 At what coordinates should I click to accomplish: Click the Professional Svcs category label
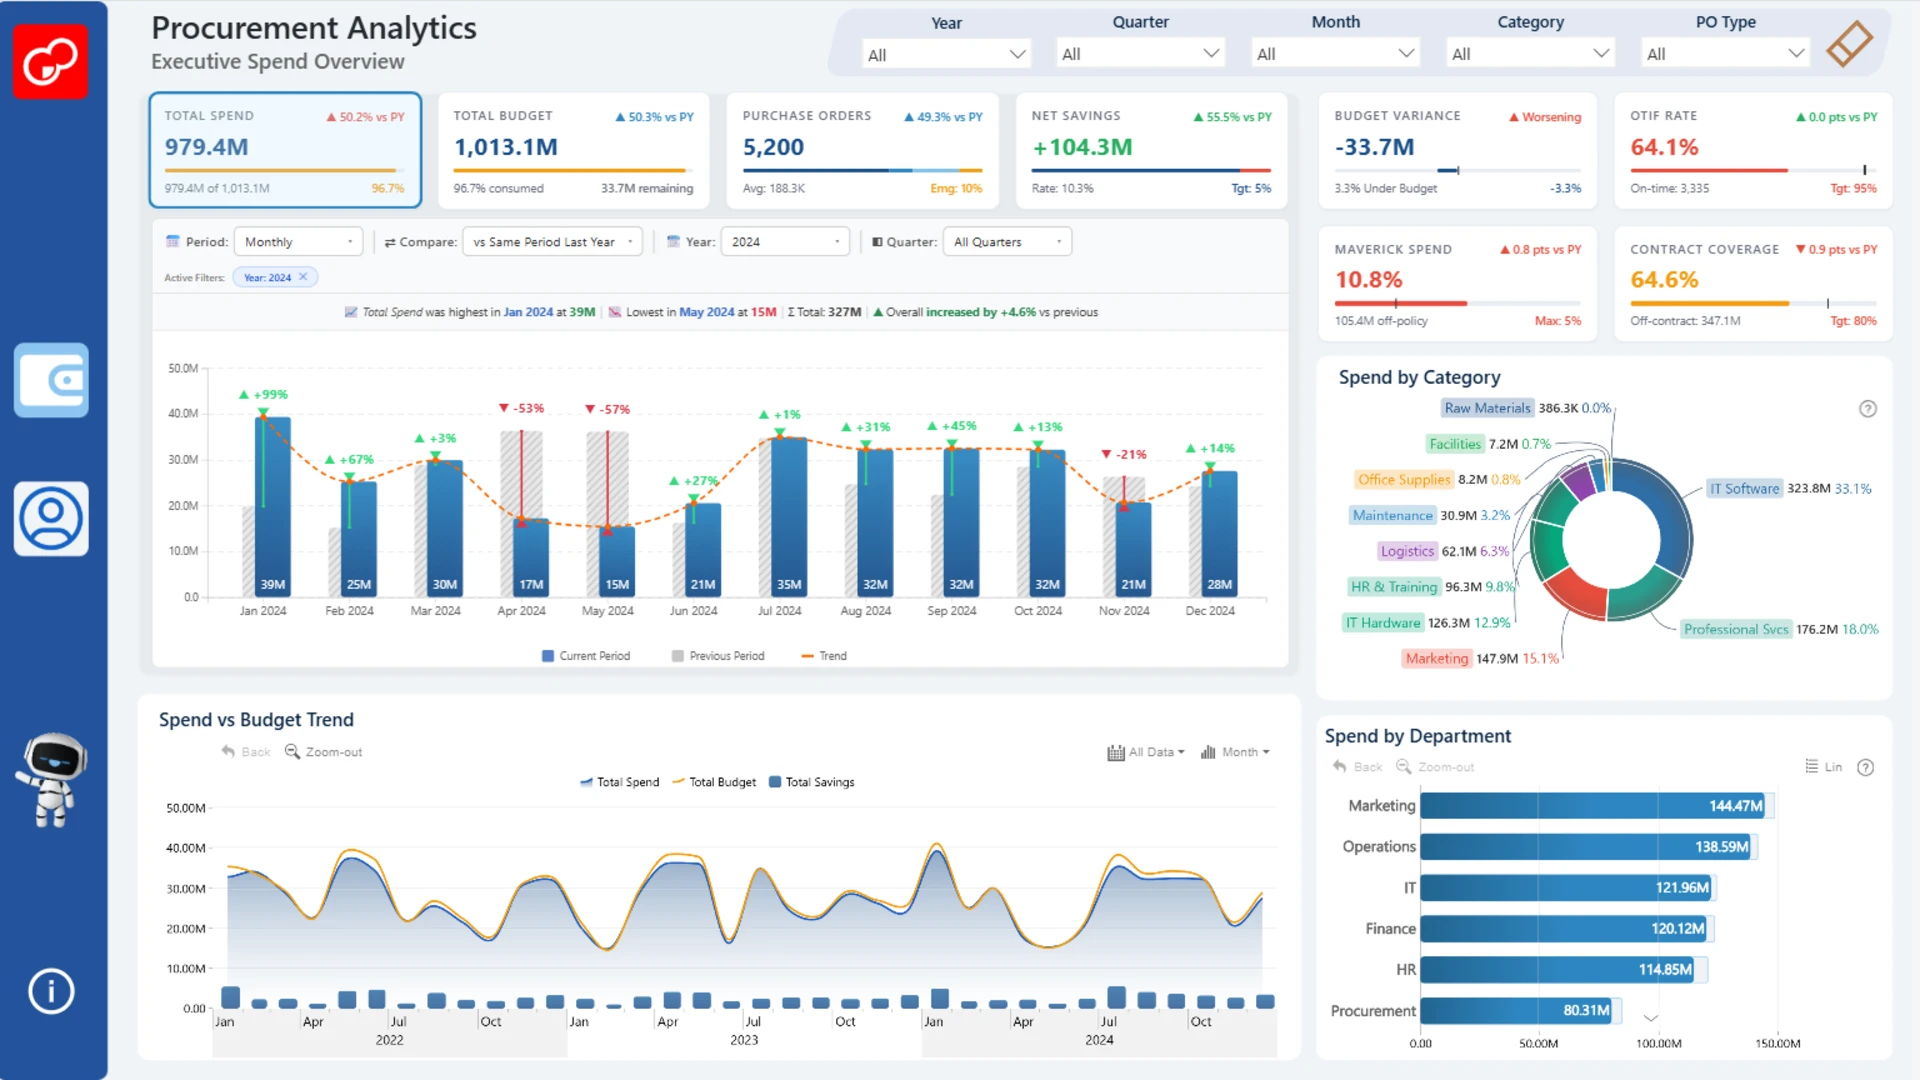[x=1736, y=629]
